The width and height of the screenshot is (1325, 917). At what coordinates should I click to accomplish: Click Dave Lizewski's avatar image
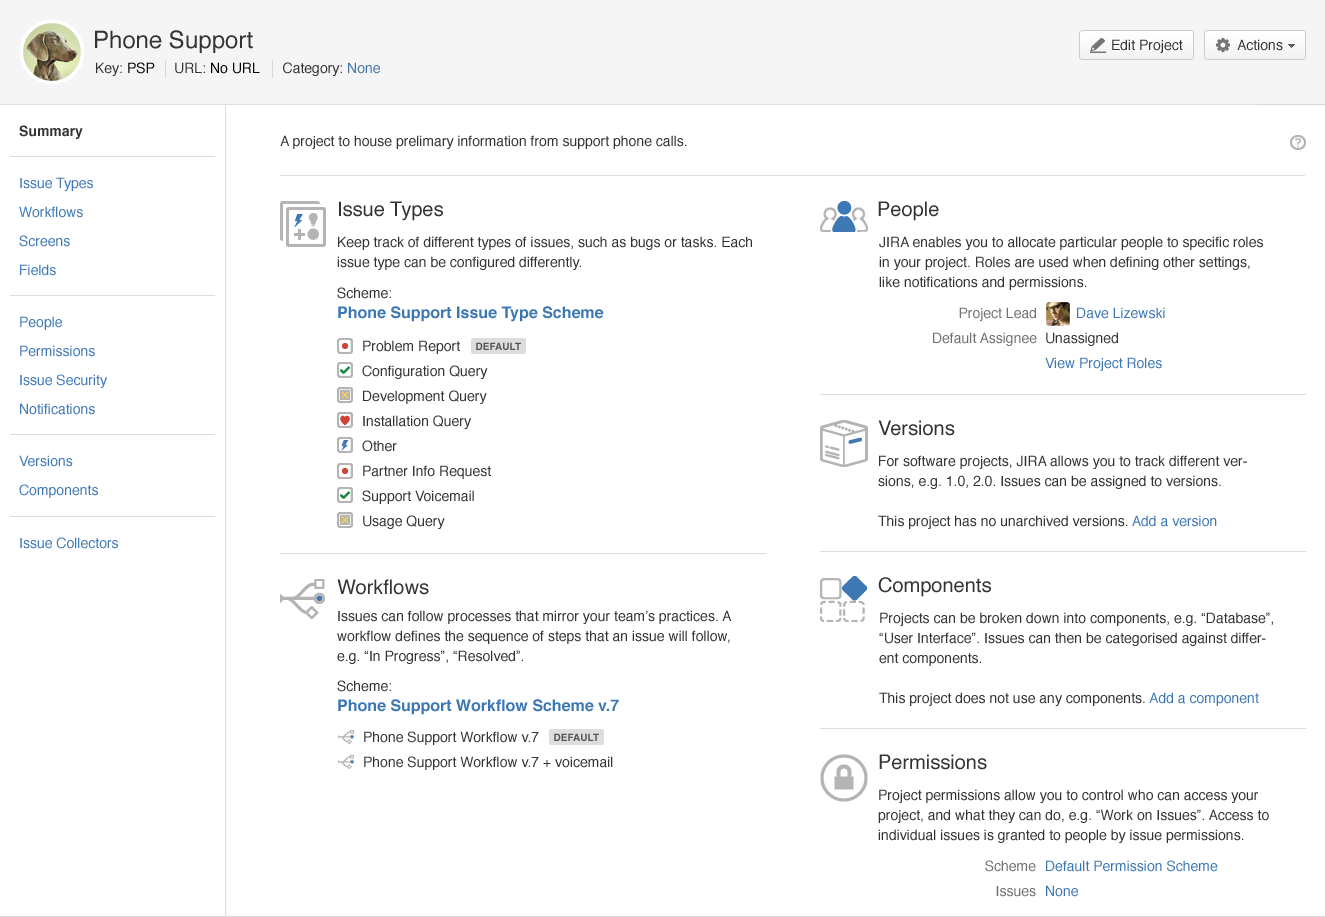tap(1057, 314)
